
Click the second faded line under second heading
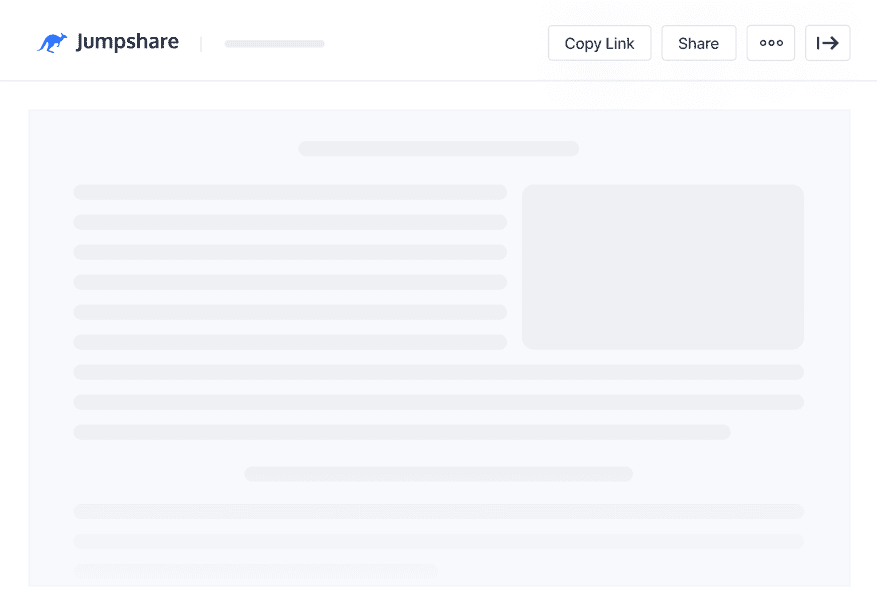[x=438, y=541]
